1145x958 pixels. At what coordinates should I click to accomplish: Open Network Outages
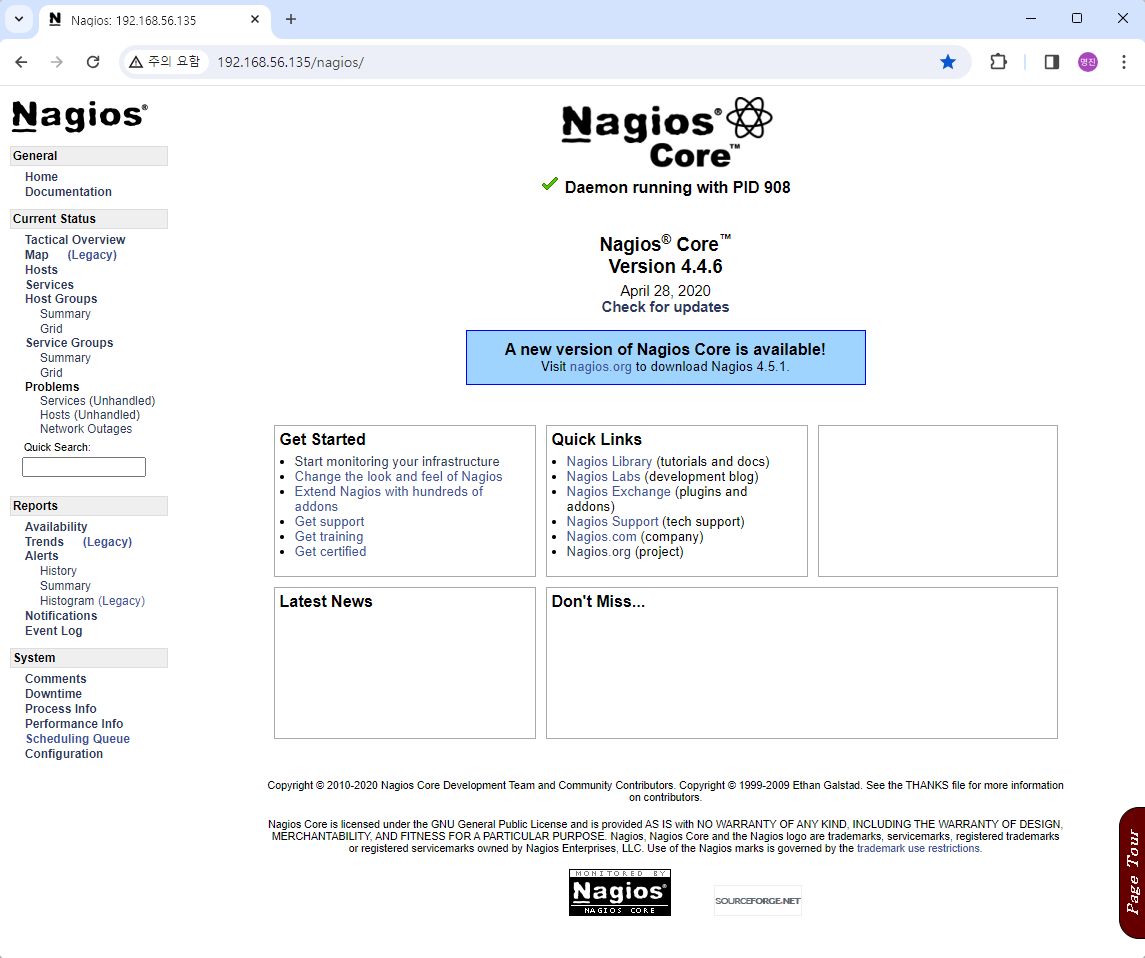point(85,429)
